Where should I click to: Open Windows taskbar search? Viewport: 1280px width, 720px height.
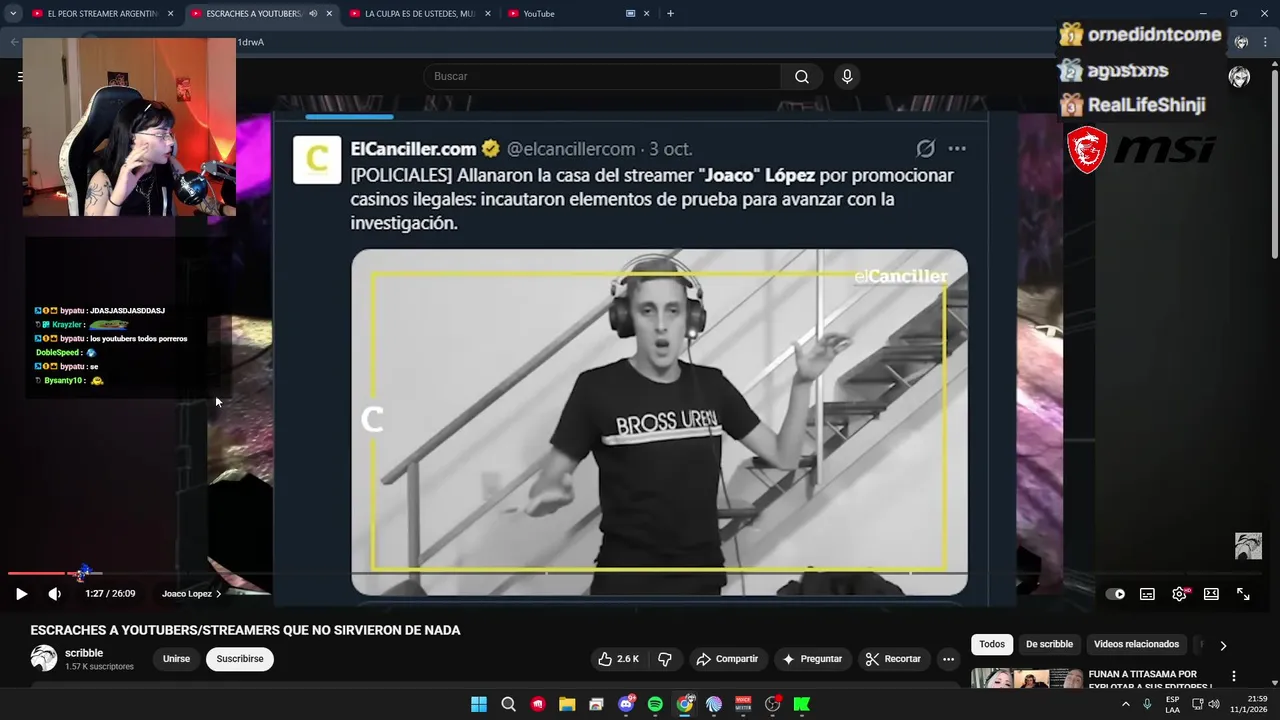[508, 704]
